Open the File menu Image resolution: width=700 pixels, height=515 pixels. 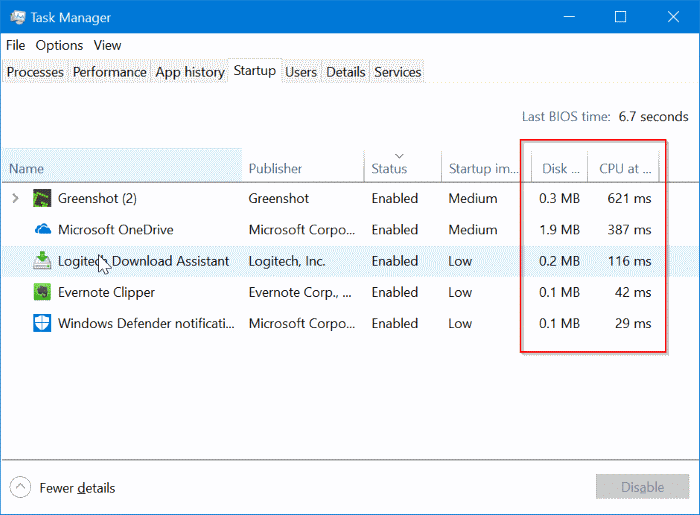coord(15,45)
